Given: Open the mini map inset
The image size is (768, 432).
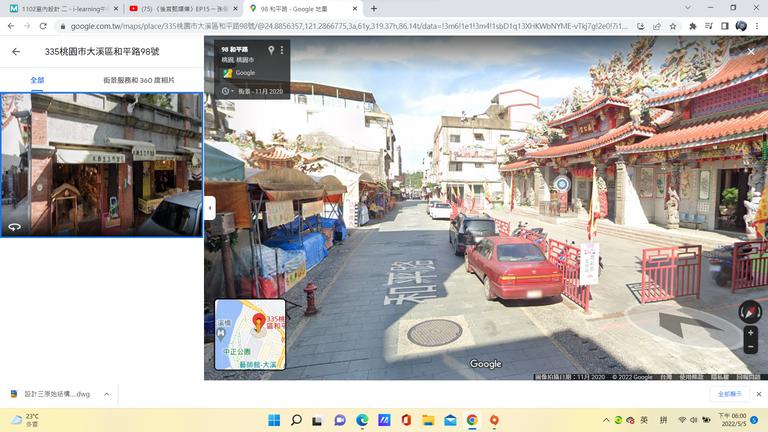Looking at the screenshot, I should click(250, 335).
